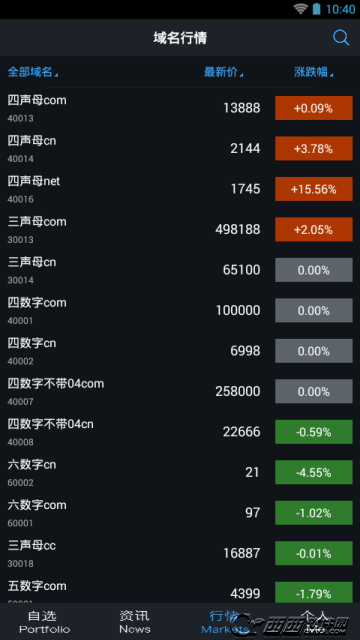This screenshot has width=360, height=640.
Task: Select the 三声母cc 30018 row
Action: coord(180,553)
